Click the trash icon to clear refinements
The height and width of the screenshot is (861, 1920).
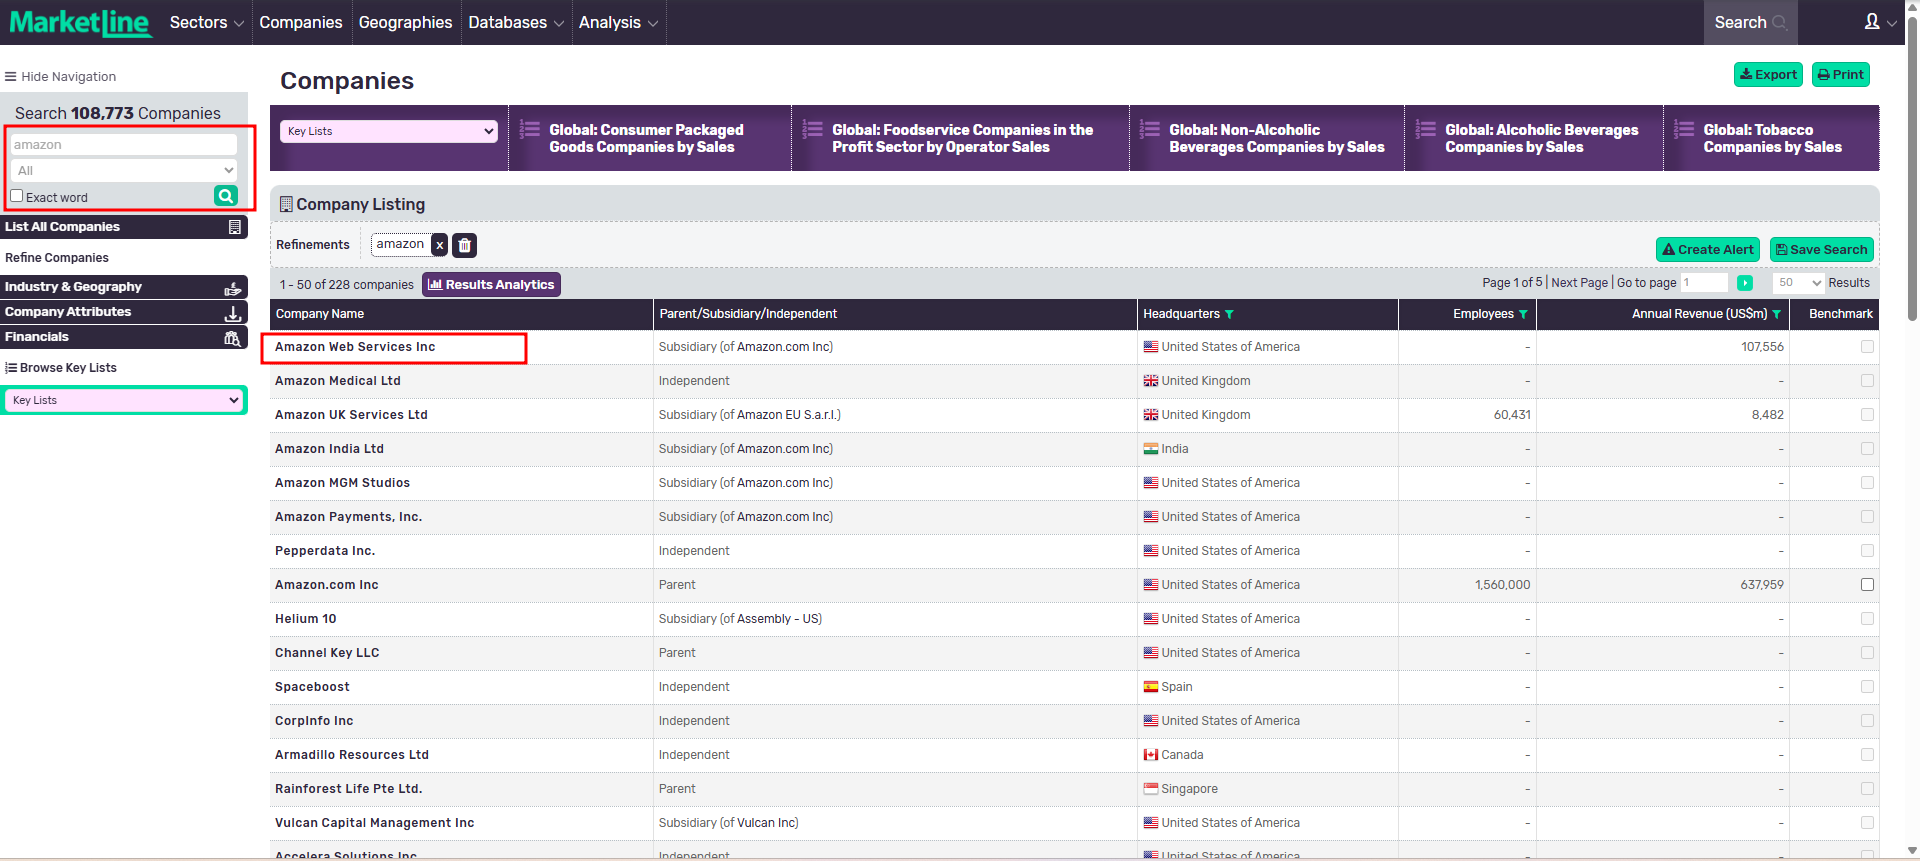point(464,245)
